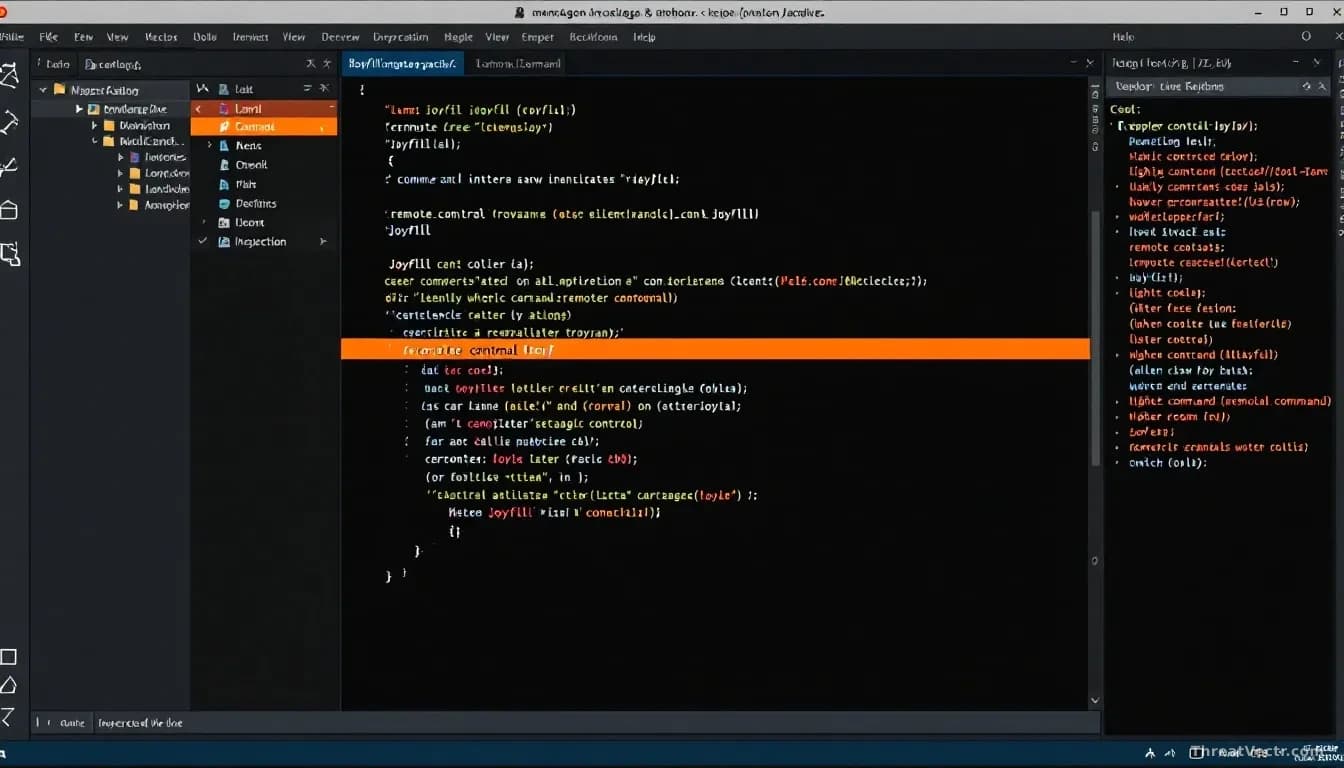Expand the "Dioiniaton" folder arrow
The image size is (1344, 768).
[95, 126]
